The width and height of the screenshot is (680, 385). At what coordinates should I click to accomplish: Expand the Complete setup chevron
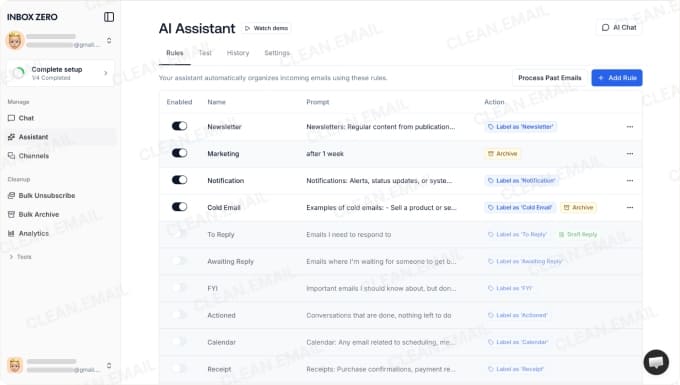(x=105, y=73)
